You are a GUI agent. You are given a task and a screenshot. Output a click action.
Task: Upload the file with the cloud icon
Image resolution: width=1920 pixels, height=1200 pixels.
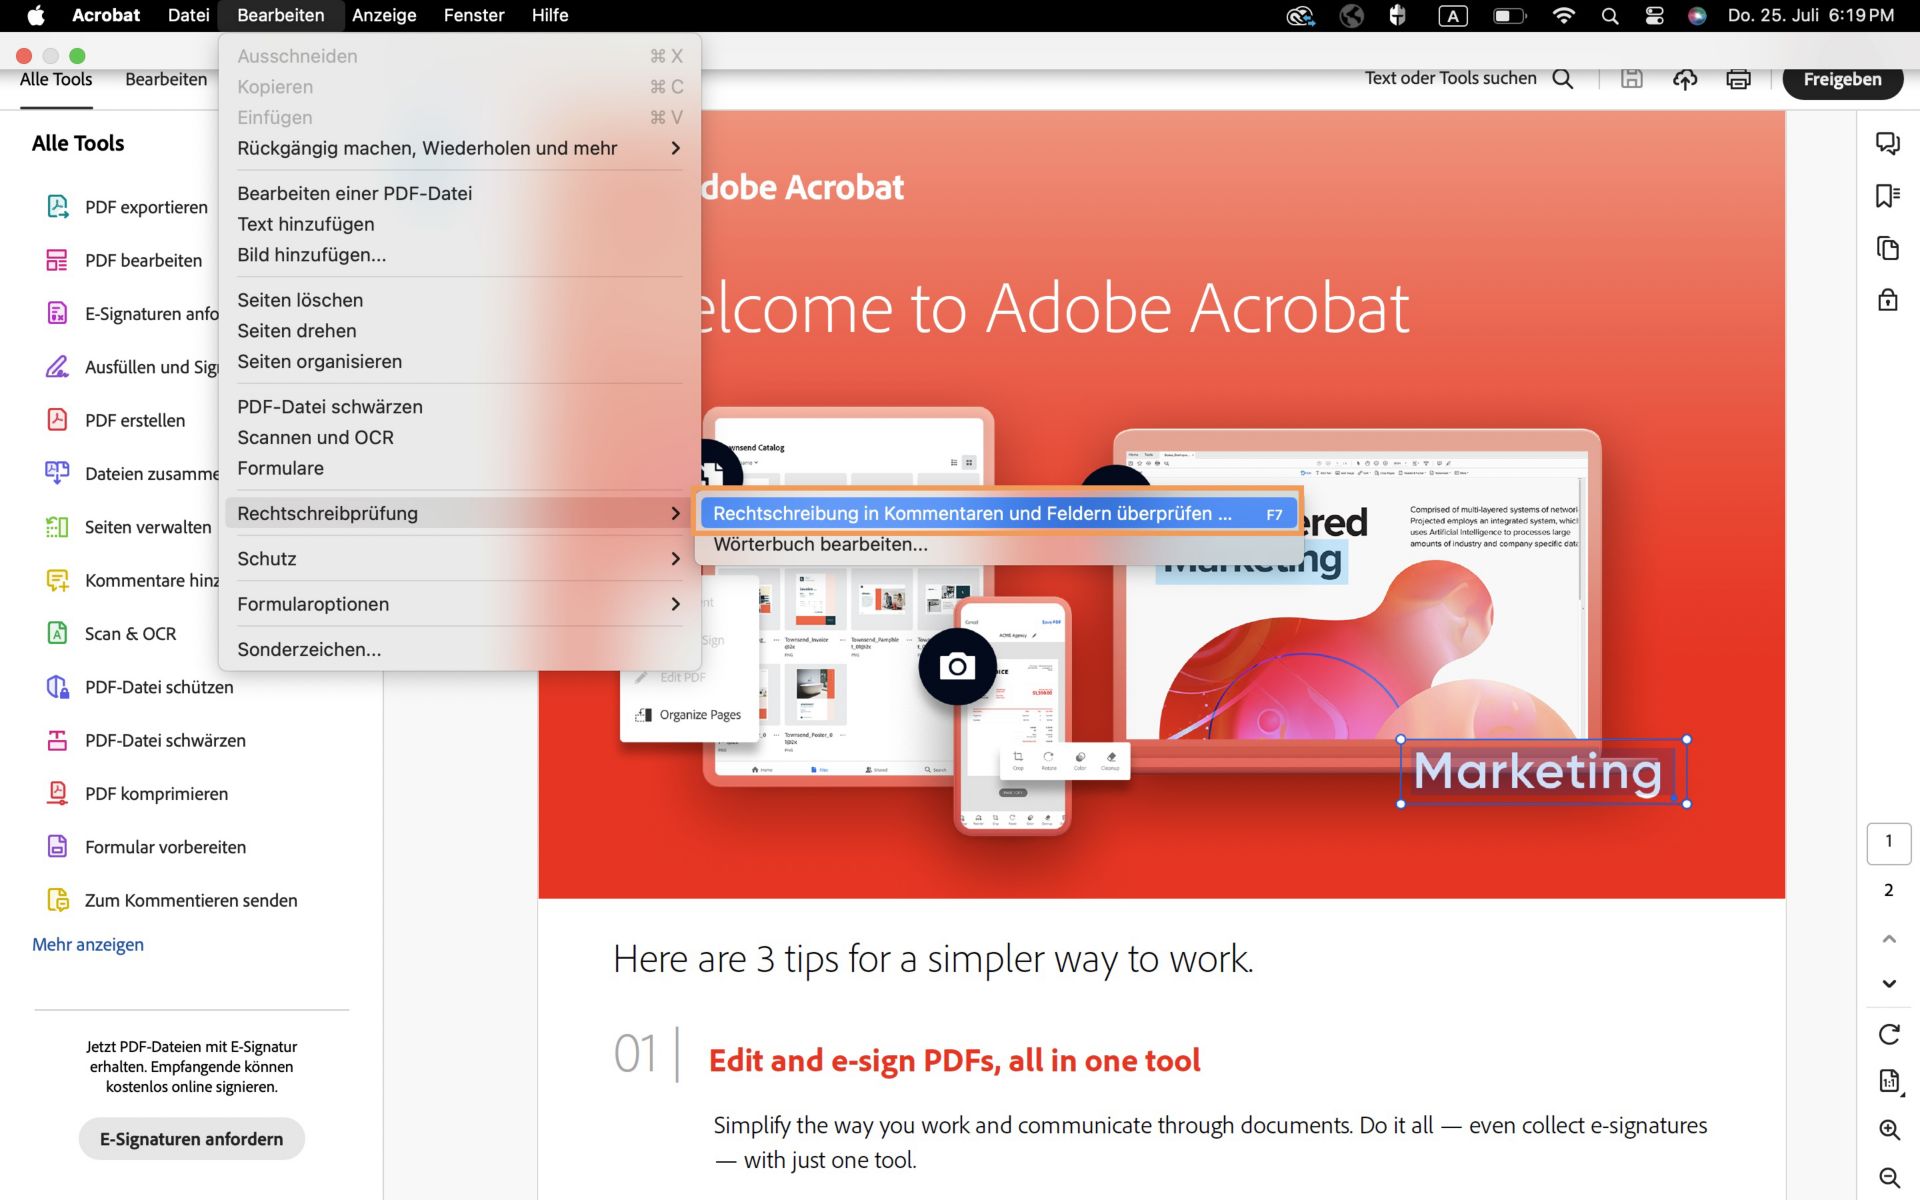(1685, 79)
